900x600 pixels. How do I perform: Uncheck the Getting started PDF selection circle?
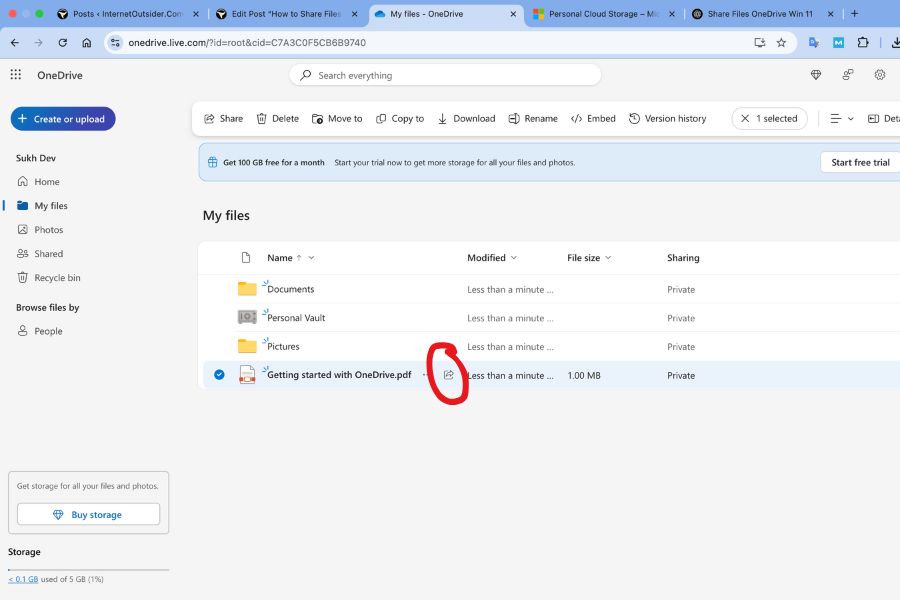(x=219, y=375)
